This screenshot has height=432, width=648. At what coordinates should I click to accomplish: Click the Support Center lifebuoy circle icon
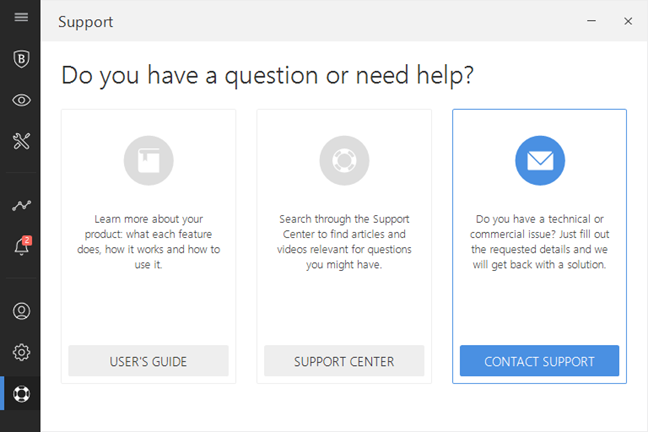click(x=344, y=160)
